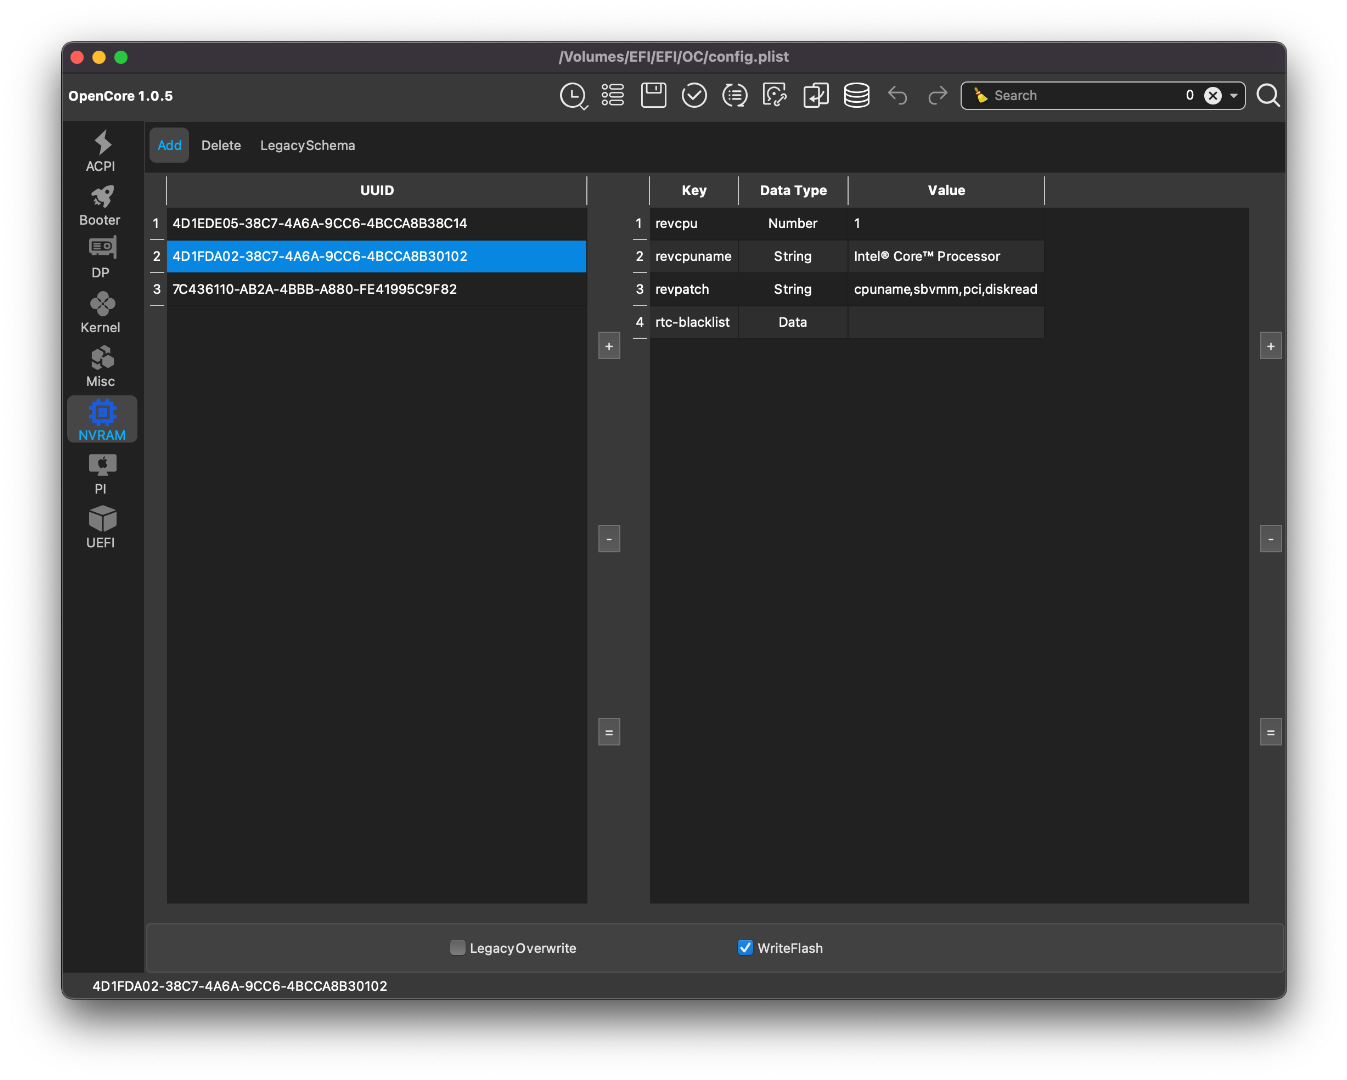The height and width of the screenshot is (1080, 1347).
Task: Click the minus button at far right
Action: click(1270, 539)
